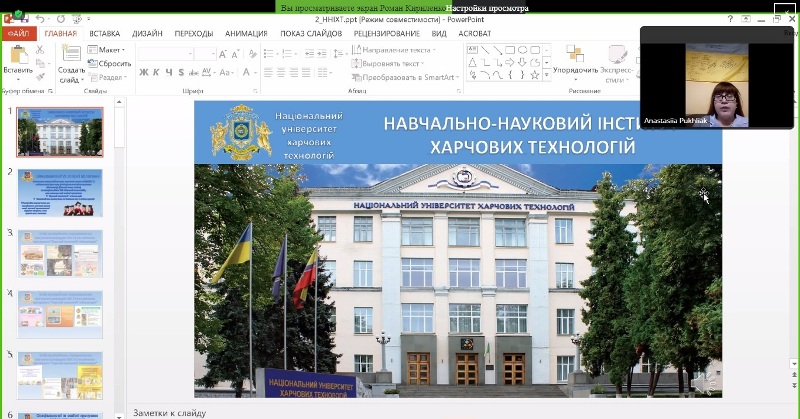Toggle underline Ч formatting

[x=169, y=72]
